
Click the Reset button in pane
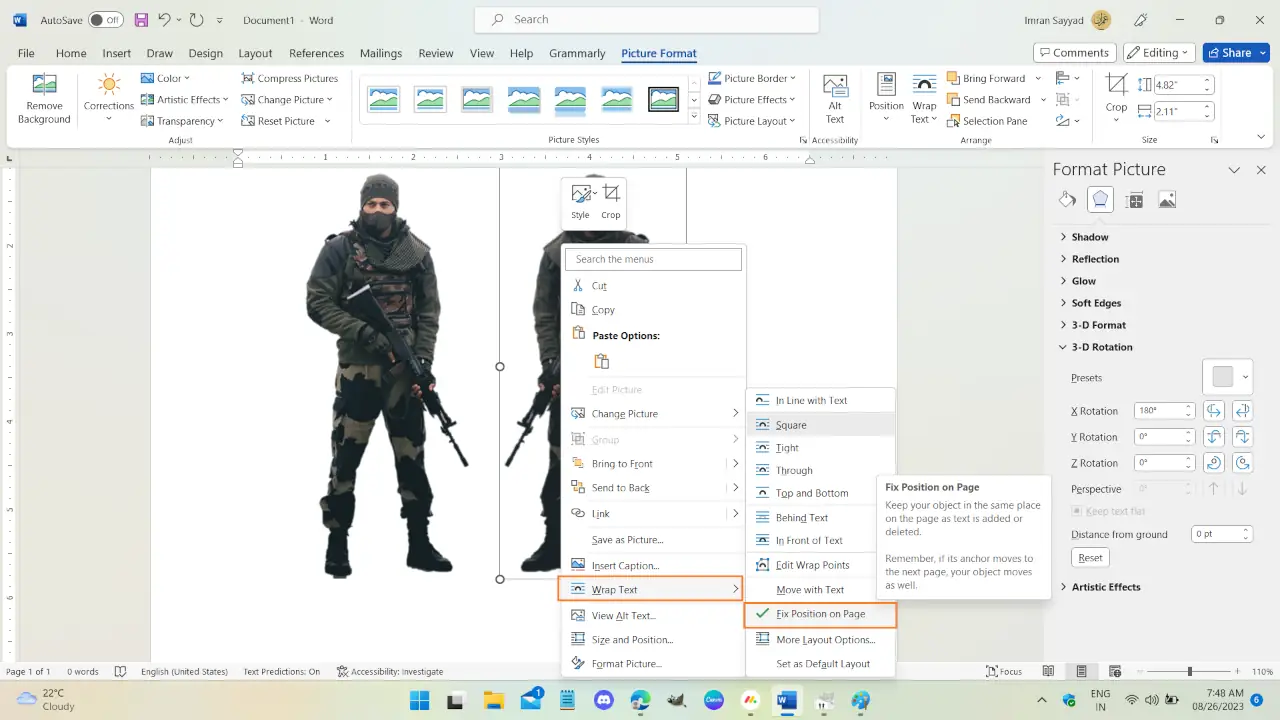1090,558
